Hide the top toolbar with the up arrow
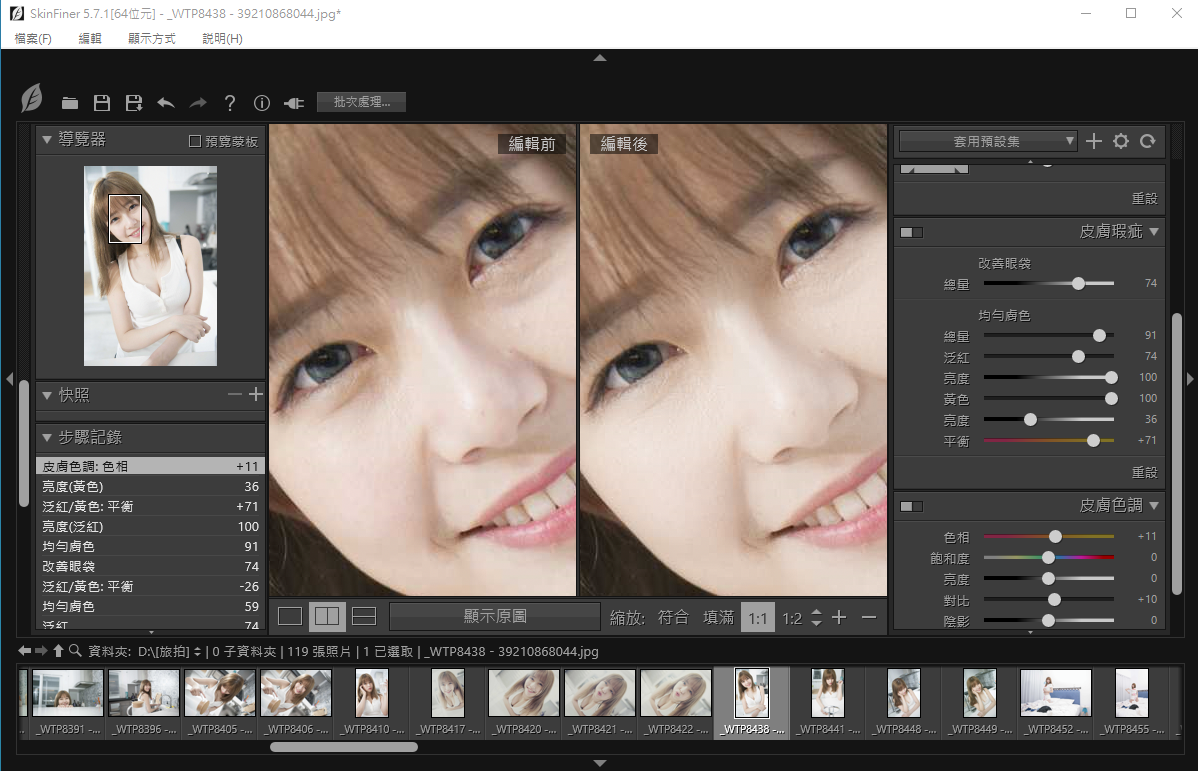This screenshot has width=1198, height=771. tap(600, 57)
